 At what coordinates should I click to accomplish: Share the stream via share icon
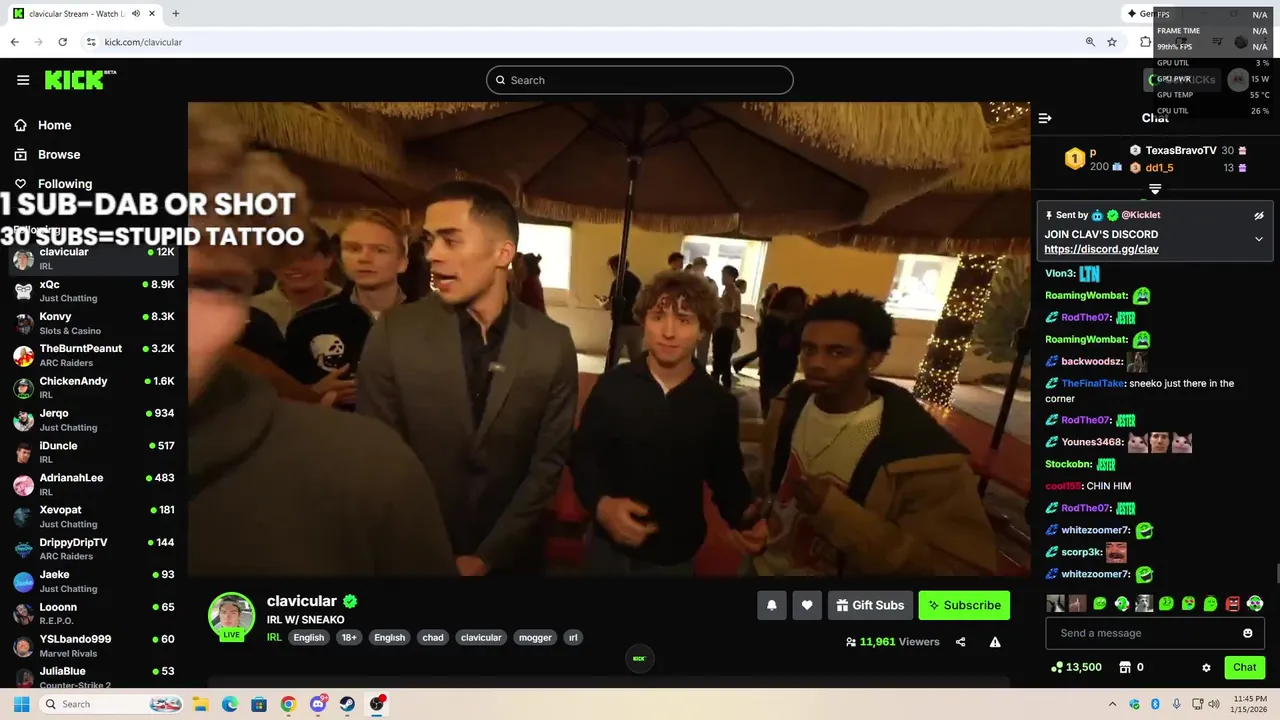click(960, 642)
